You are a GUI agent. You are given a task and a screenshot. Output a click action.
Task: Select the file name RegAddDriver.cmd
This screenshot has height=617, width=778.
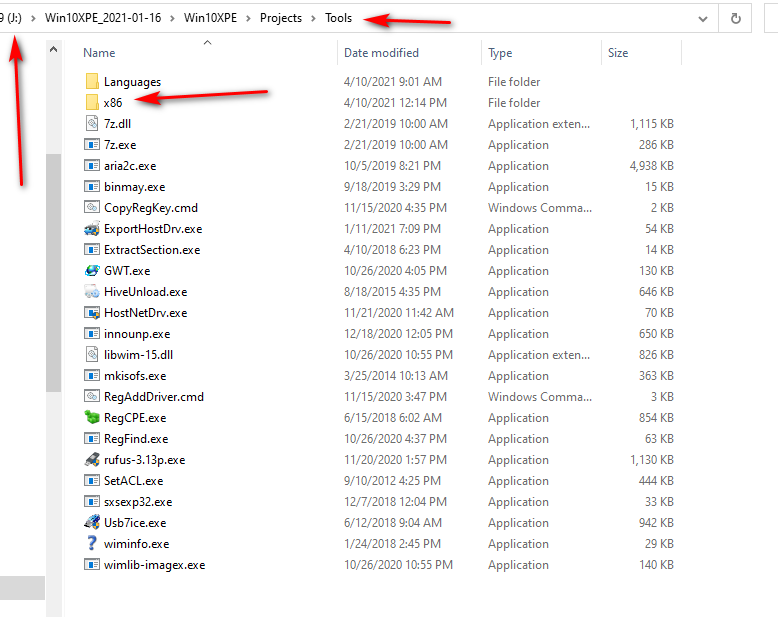pyautogui.click(x=154, y=397)
